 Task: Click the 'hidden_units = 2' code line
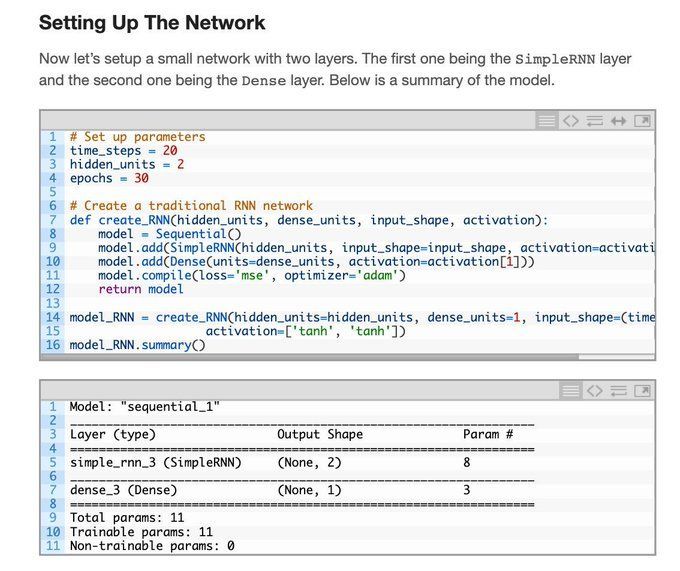[127, 165]
